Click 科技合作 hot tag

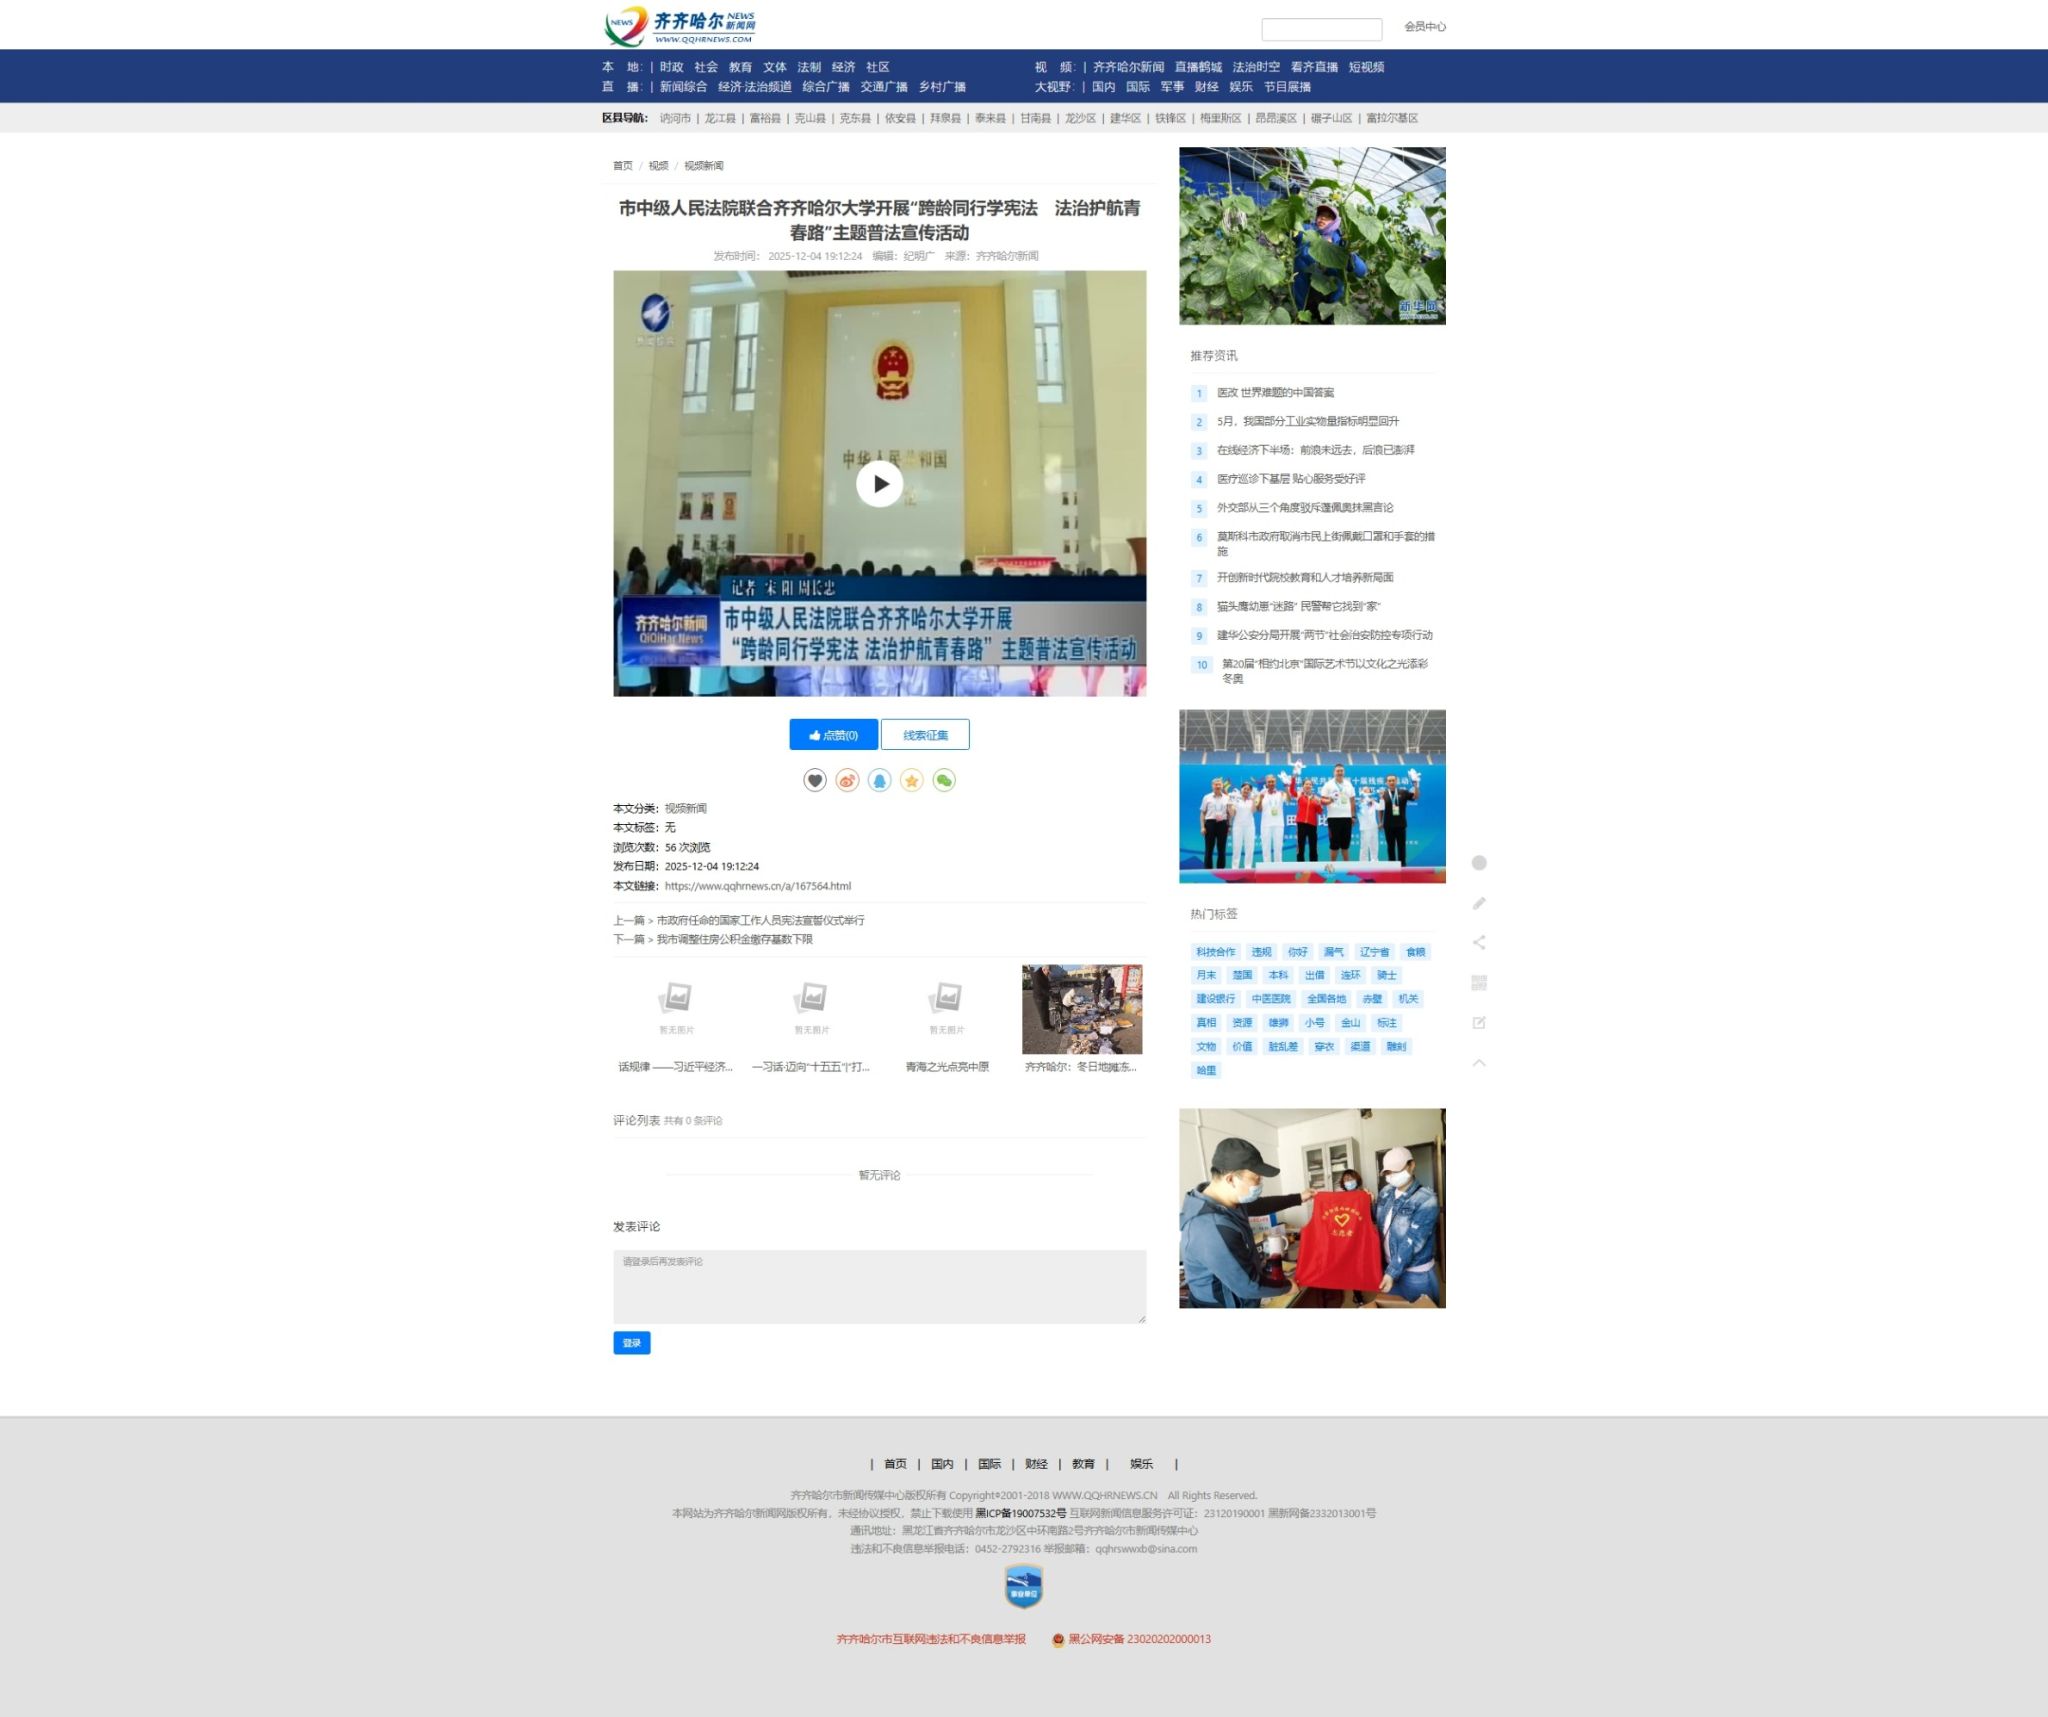tap(1215, 952)
